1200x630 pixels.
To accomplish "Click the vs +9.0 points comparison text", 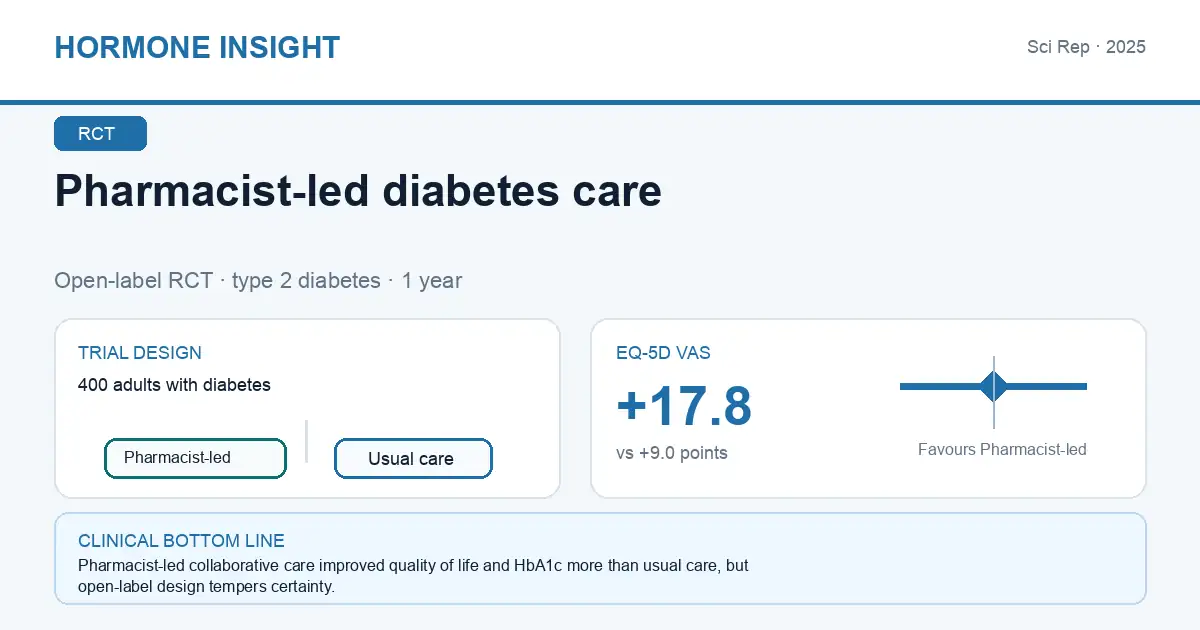I will (672, 453).
